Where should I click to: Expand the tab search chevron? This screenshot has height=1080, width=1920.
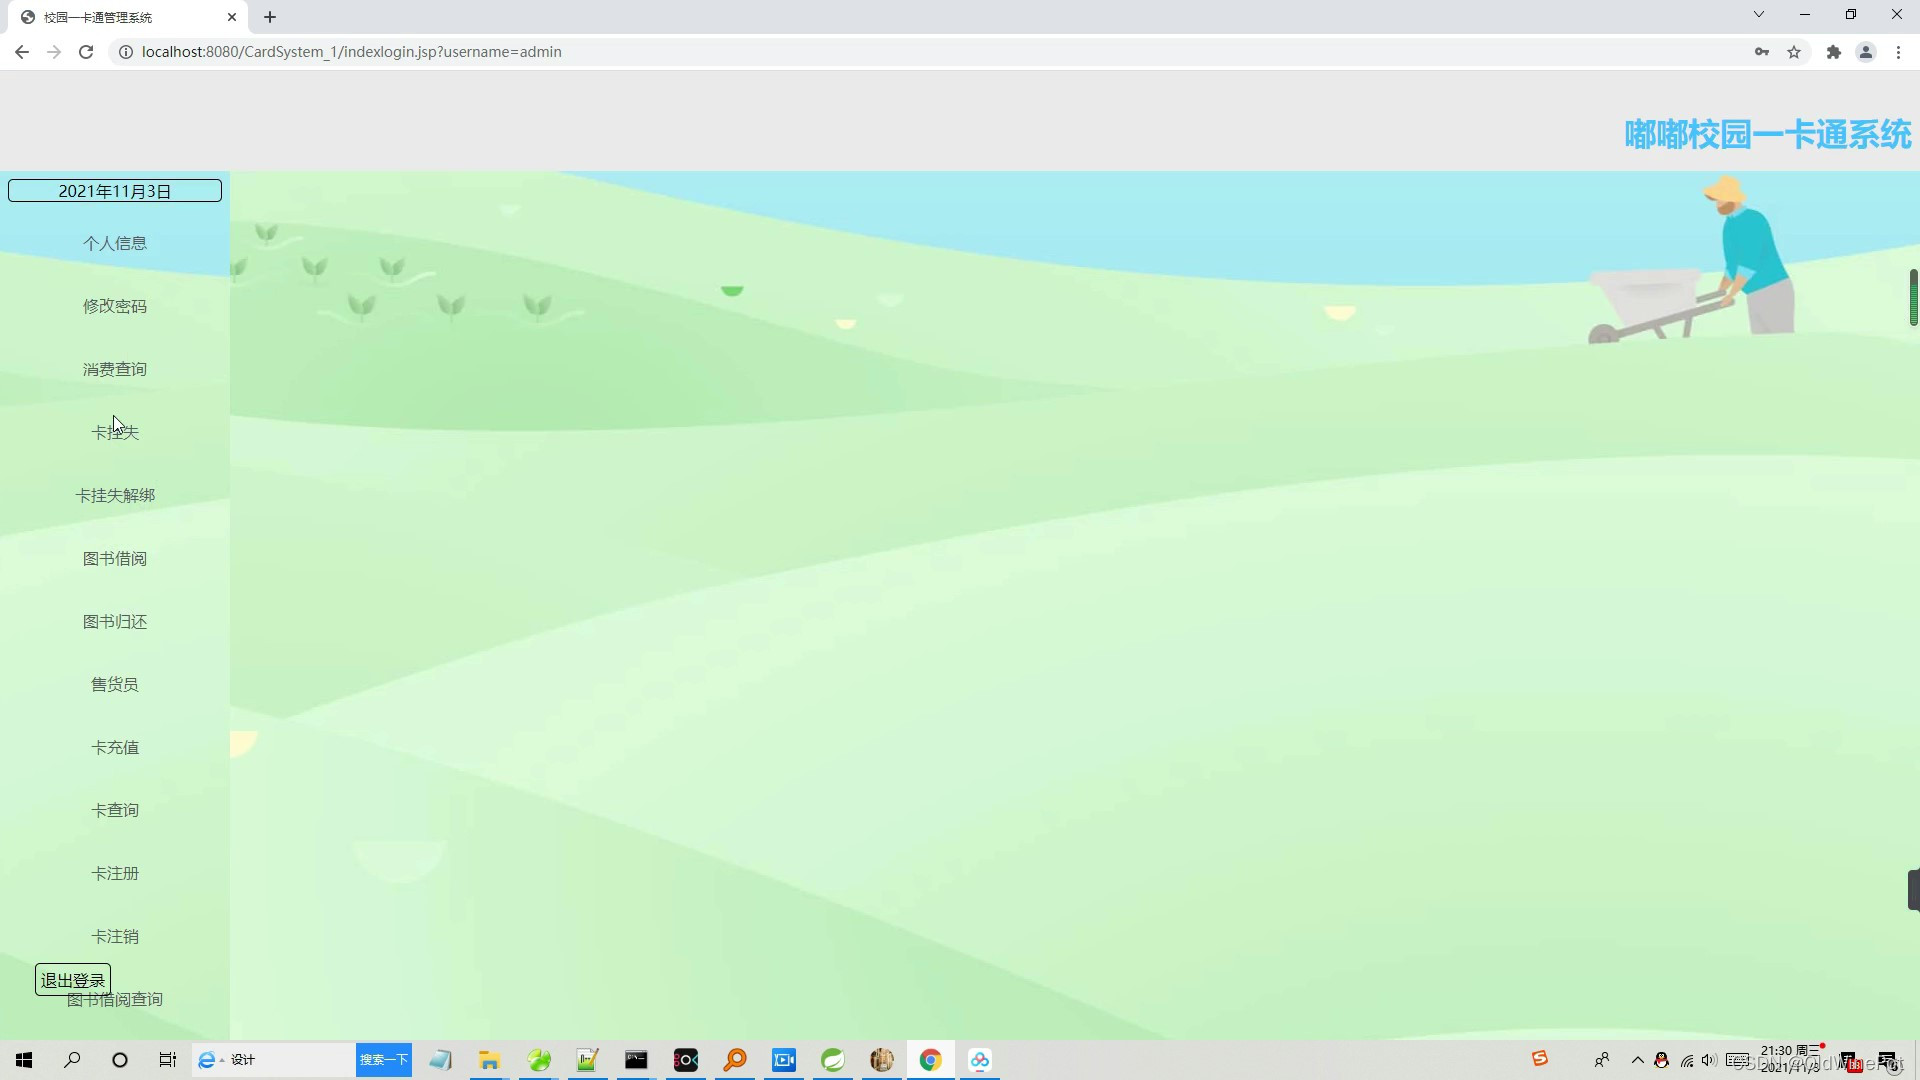tap(1758, 15)
